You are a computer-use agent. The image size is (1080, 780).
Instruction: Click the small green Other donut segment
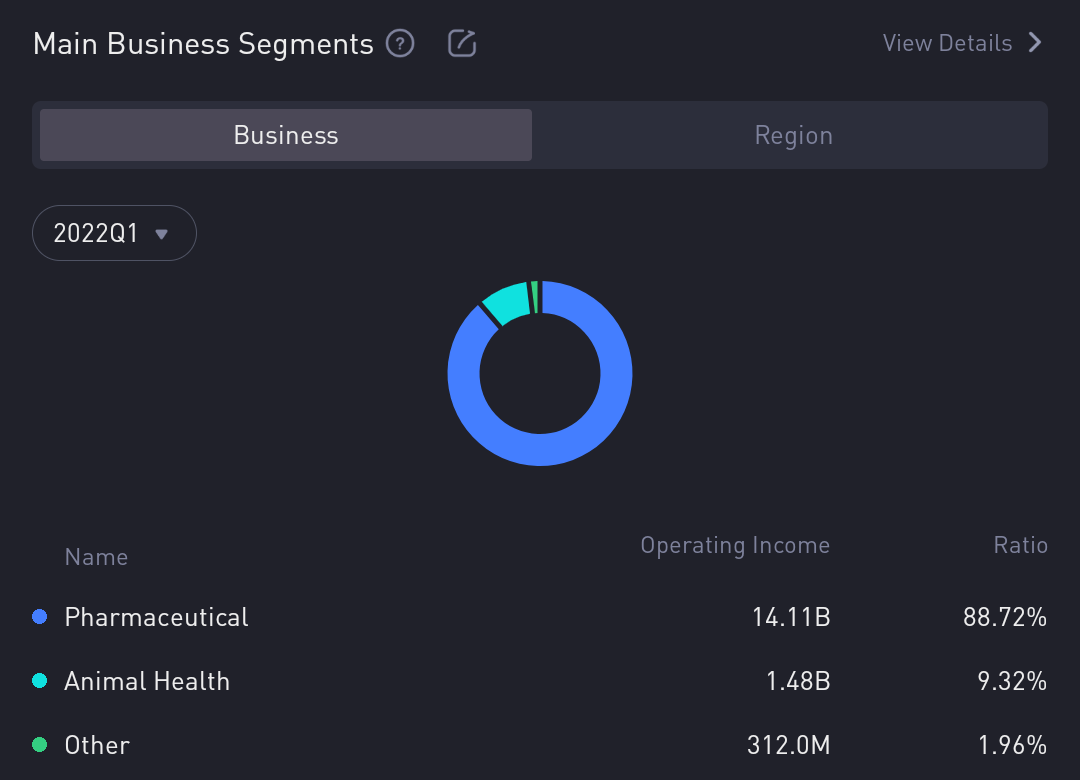[x=535, y=297]
